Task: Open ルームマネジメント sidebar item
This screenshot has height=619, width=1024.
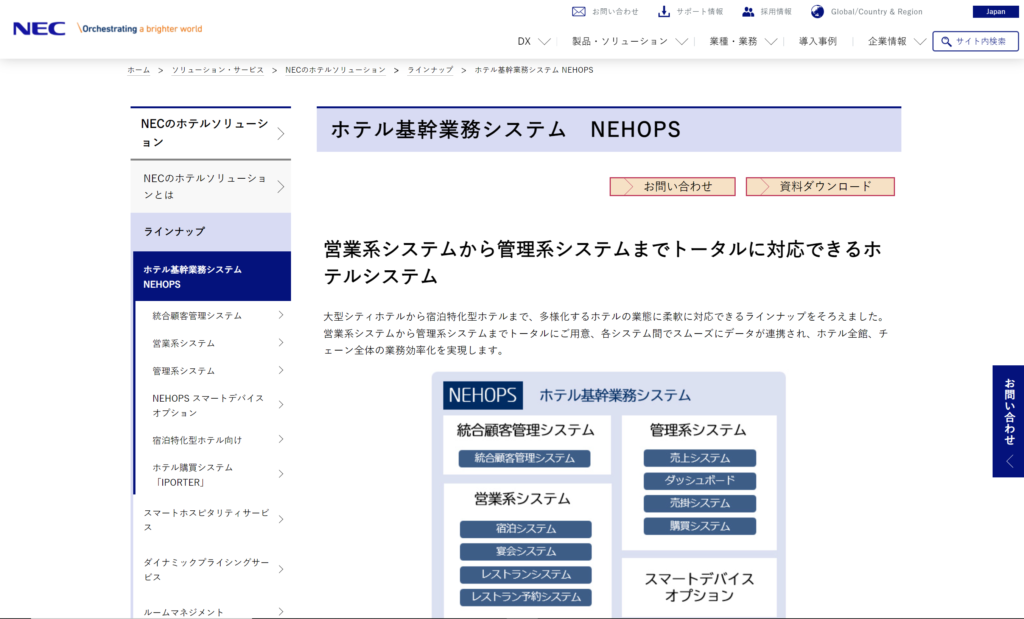Action: [210, 612]
